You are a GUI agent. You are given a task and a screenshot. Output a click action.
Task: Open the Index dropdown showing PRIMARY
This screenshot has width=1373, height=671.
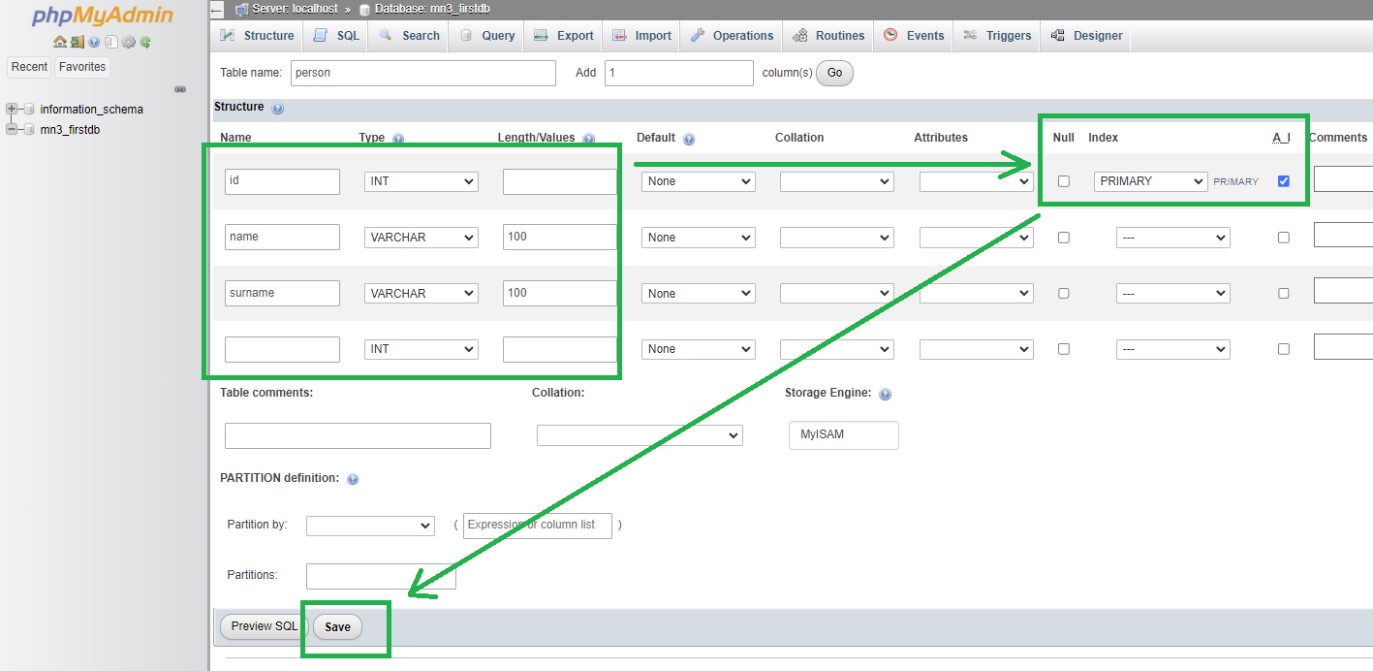click(1152, 181)
